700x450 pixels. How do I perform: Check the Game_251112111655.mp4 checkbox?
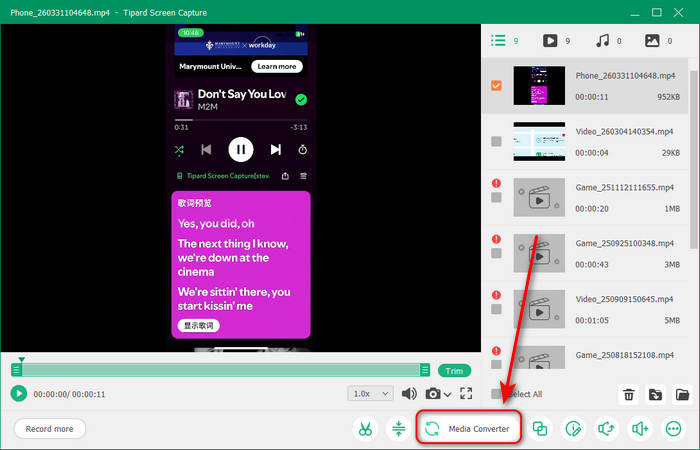[496, 197]
